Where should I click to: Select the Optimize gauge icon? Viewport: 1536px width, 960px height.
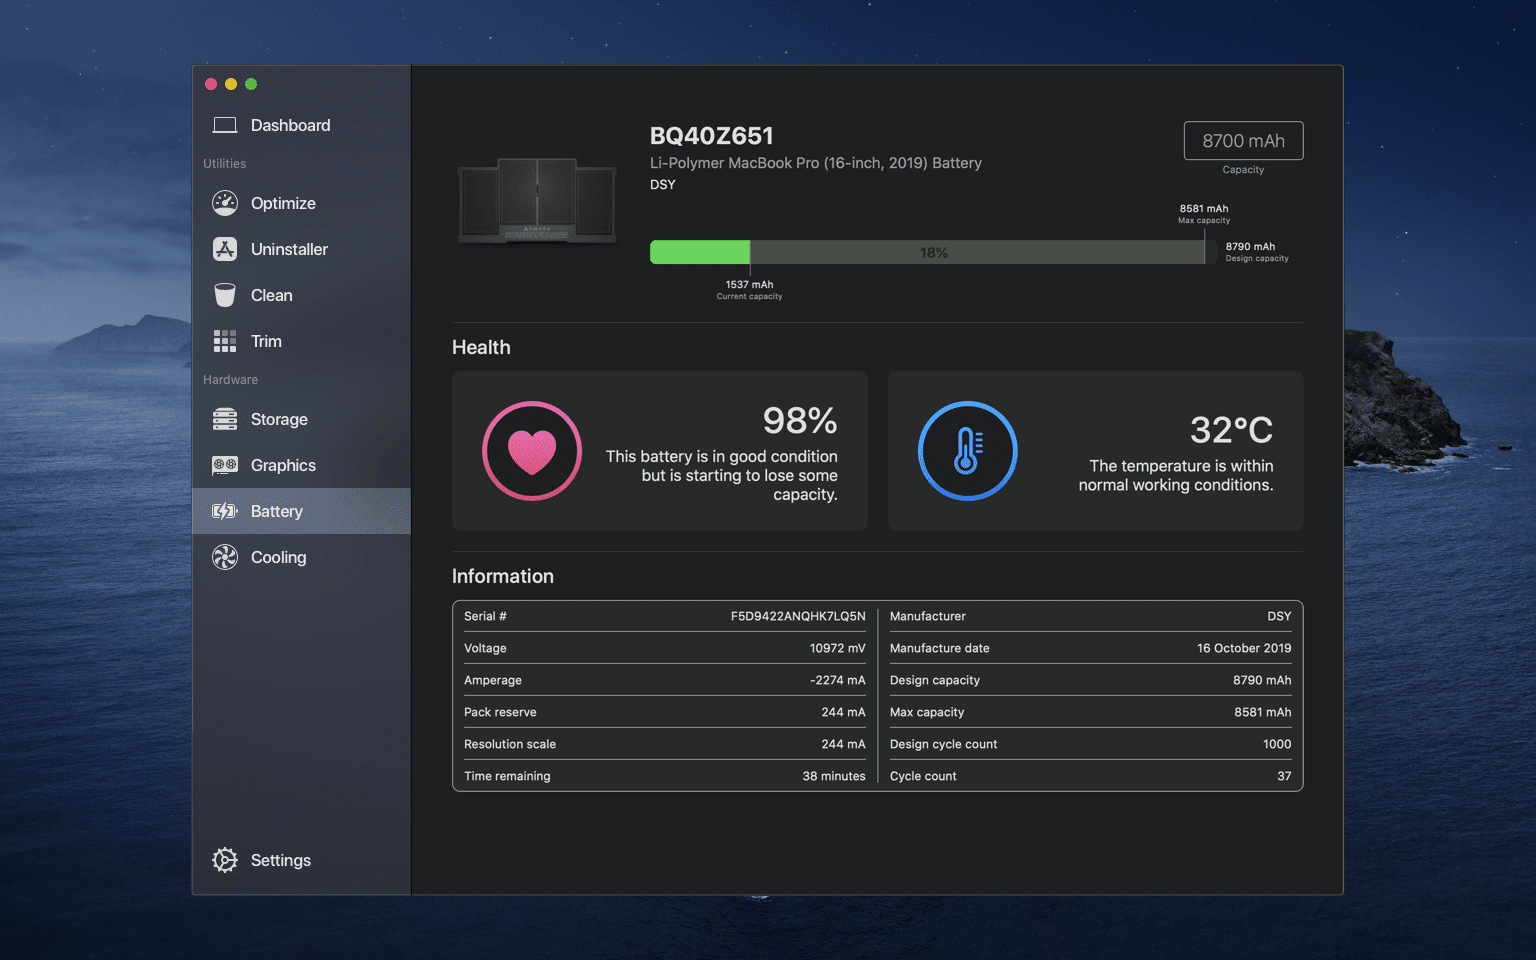pos(225,203)
